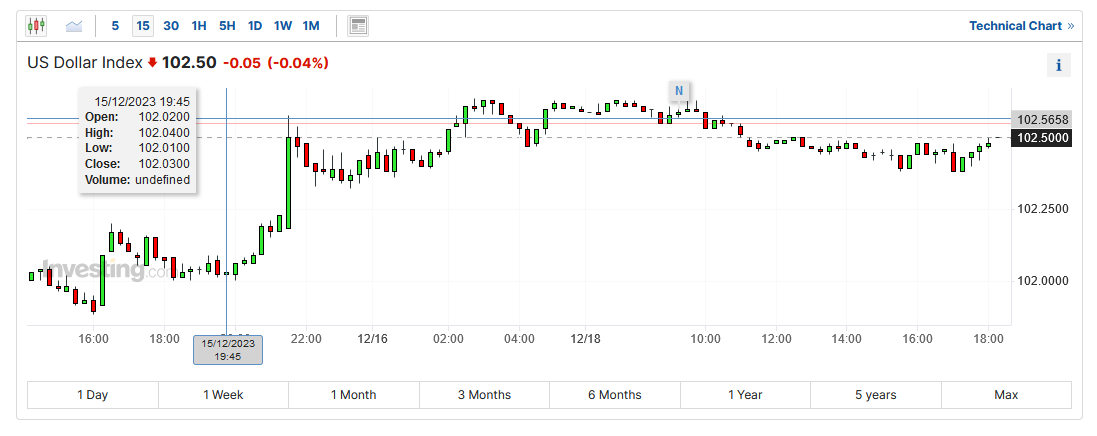This screenshot has height=436, width=1097.
Task: Click the info icon beside the chart
Action: tap(1058, 65)
